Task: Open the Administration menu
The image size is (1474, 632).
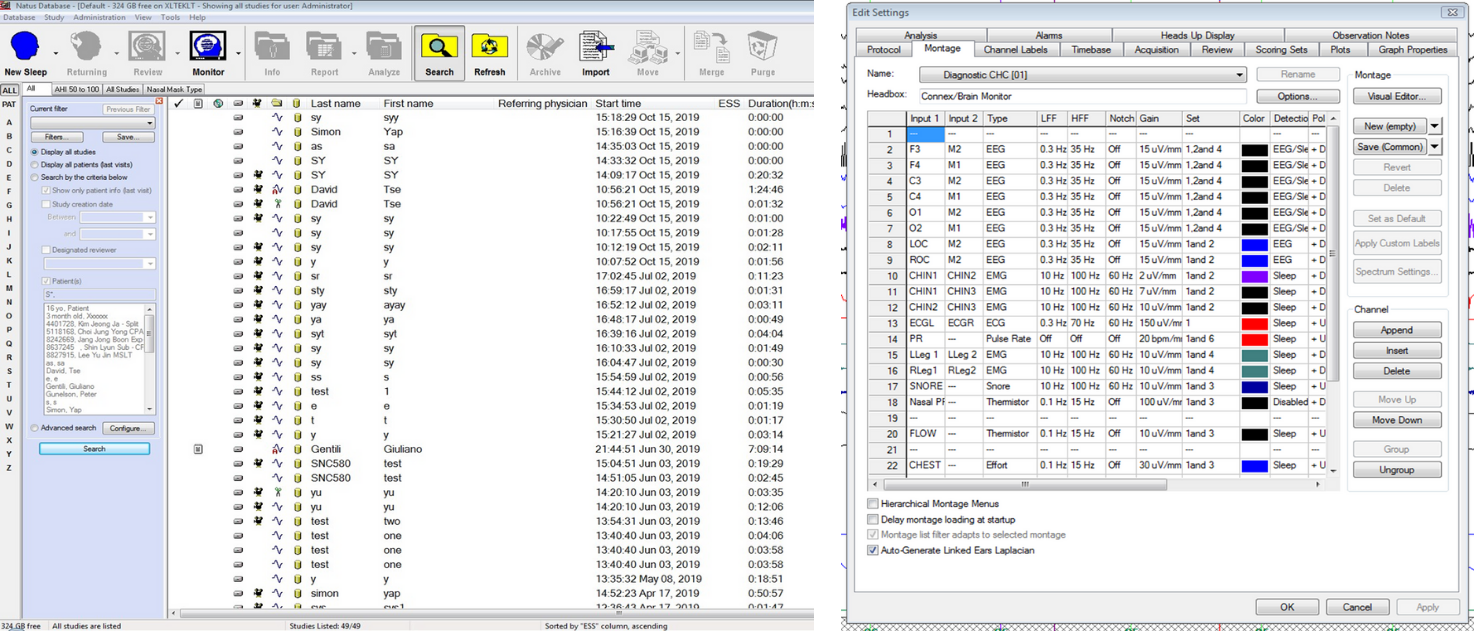Action: [x=99, y=18]
